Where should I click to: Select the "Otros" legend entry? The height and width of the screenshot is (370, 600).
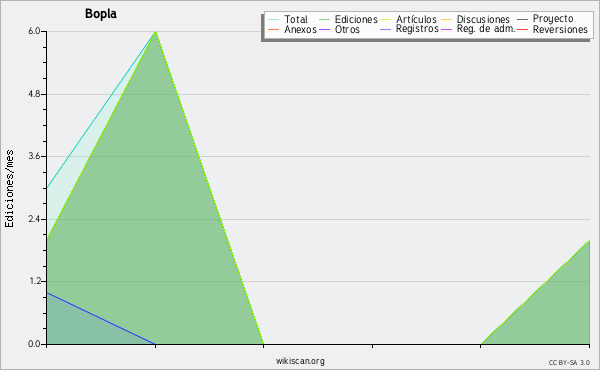(347, 29)
